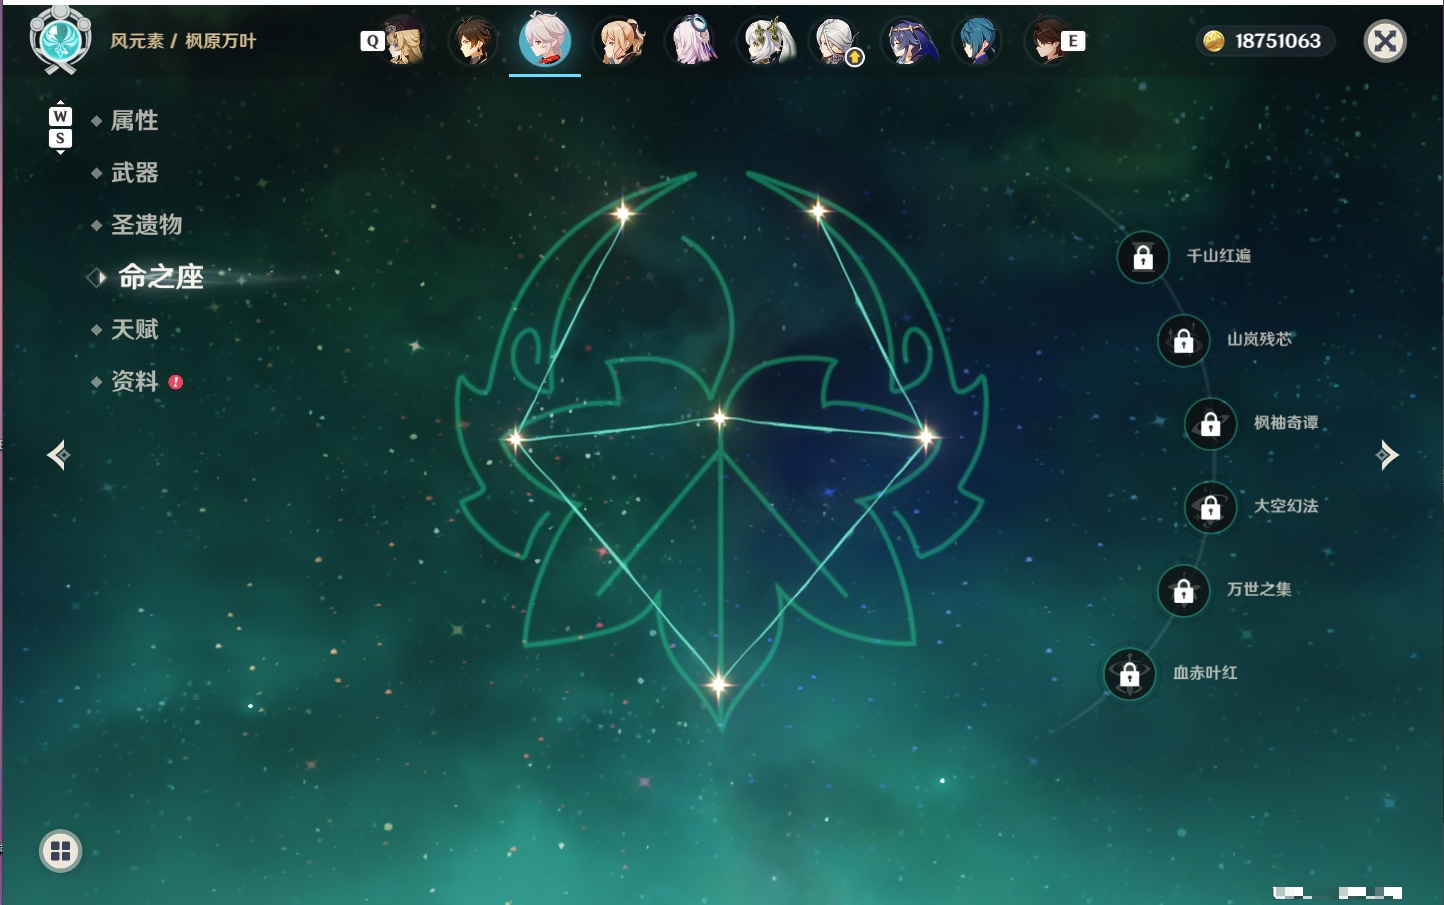Open the 天赋 talents menu
The height and width of the screenshot is (905, 1444).
134,329
